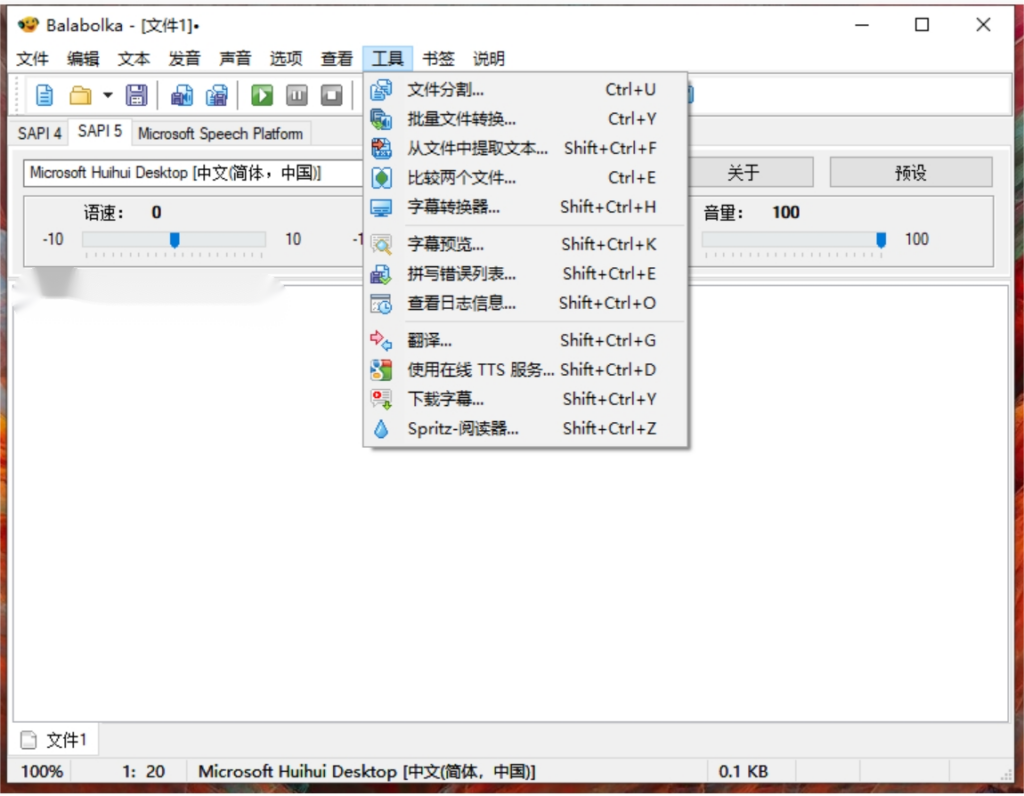Select 批量文件转换 menu entry
This screenshot has height=796, width=1024.
(461, 119)
